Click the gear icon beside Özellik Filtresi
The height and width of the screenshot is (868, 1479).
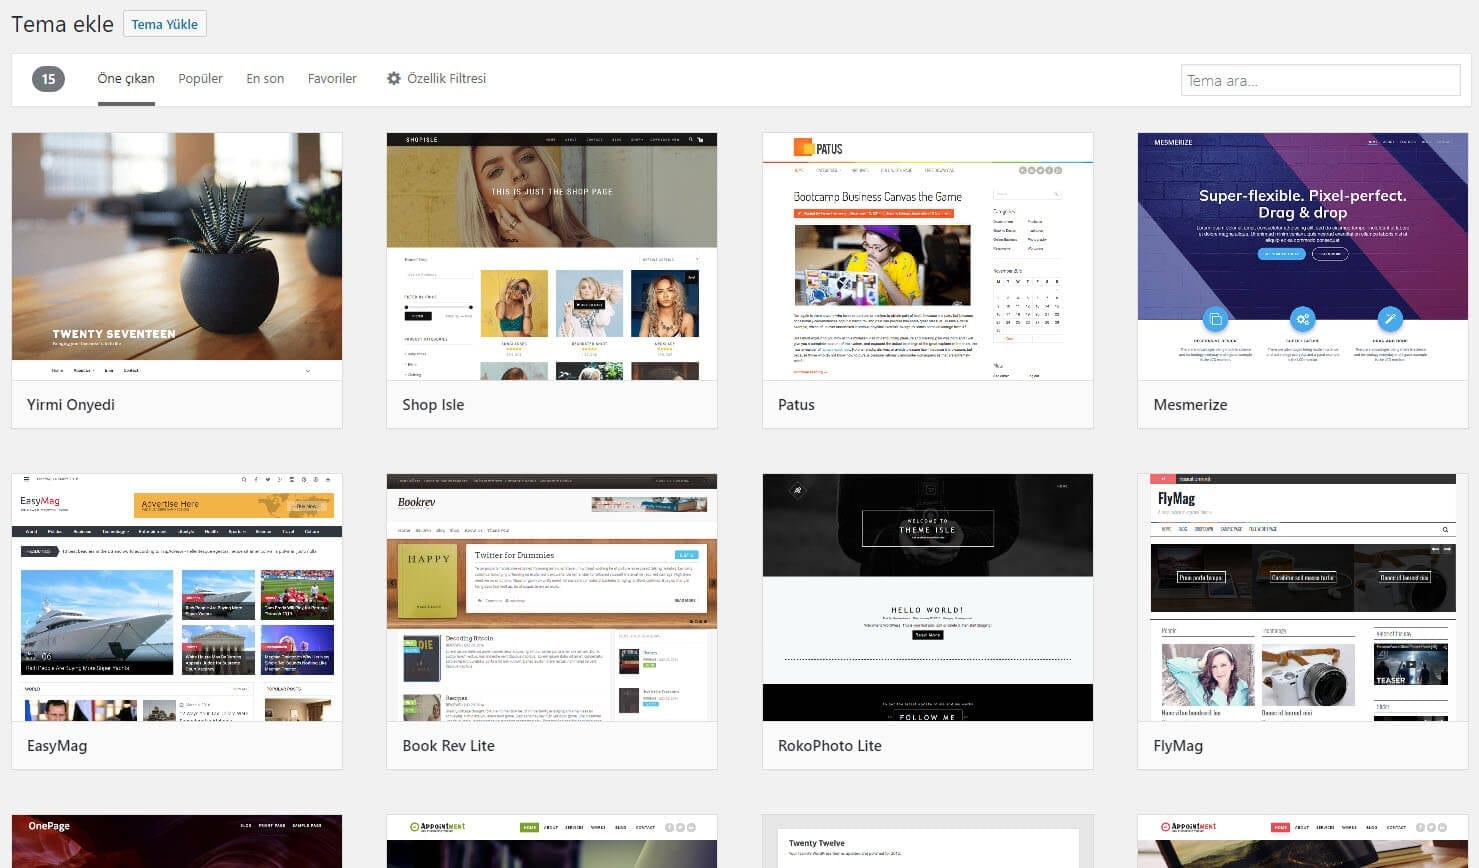(x=394, y=78)
